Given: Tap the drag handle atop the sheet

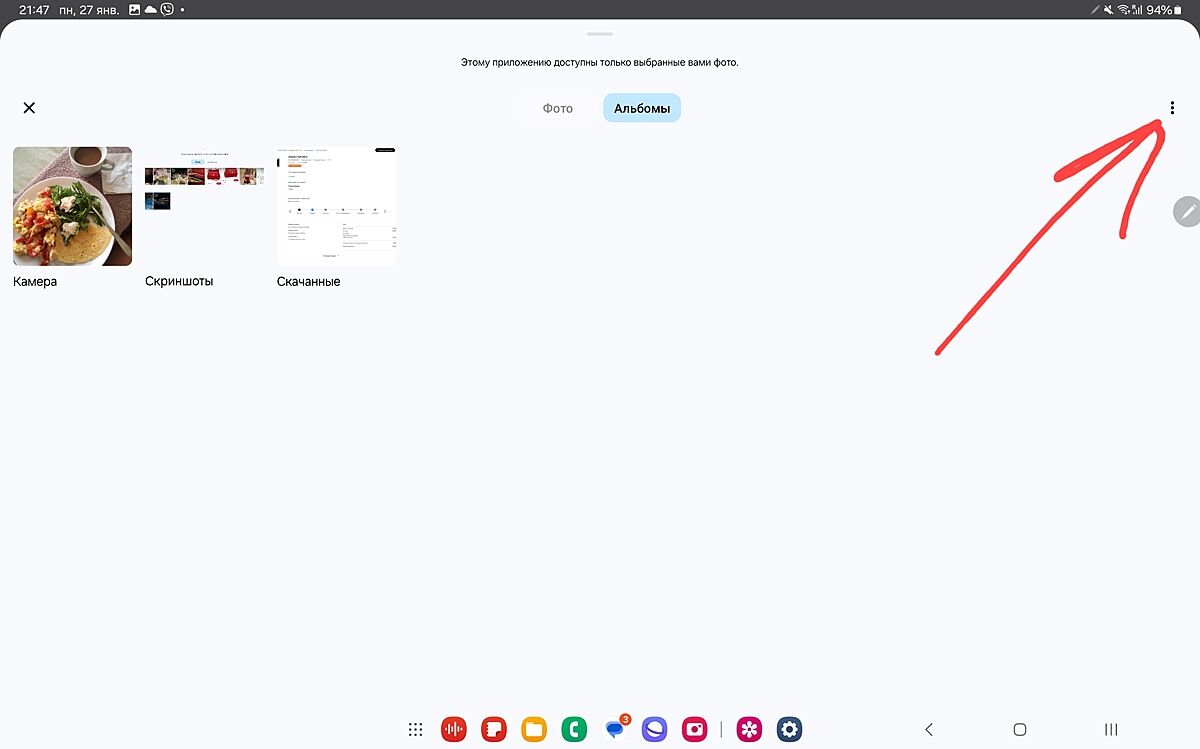Looking at the screenshot, I should (600, 34).
